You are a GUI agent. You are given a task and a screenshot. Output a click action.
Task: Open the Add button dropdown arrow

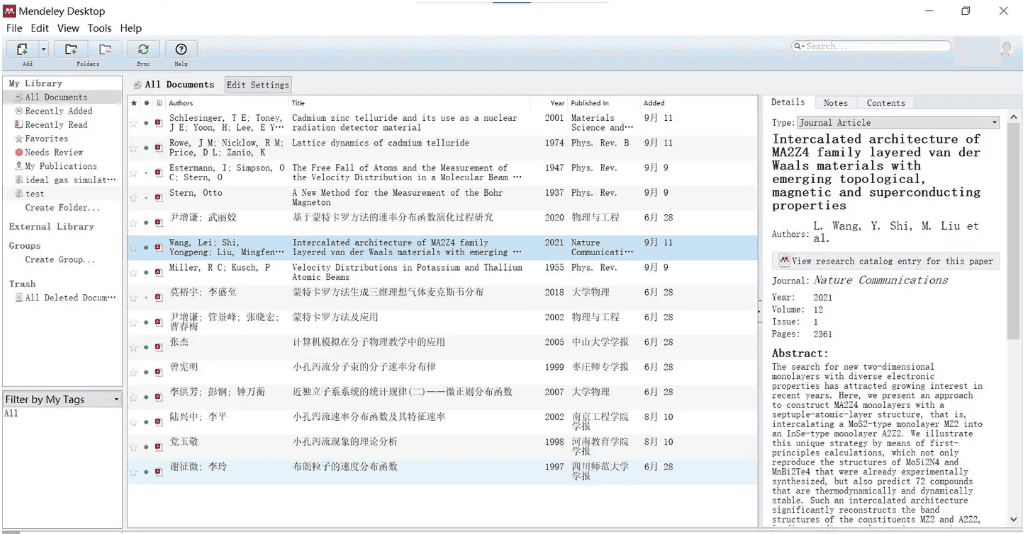[x=44, y=50]
